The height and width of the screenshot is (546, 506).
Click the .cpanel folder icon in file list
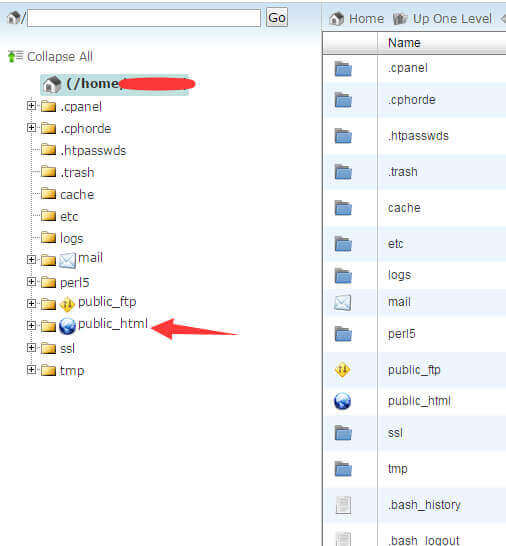(343, 69)
